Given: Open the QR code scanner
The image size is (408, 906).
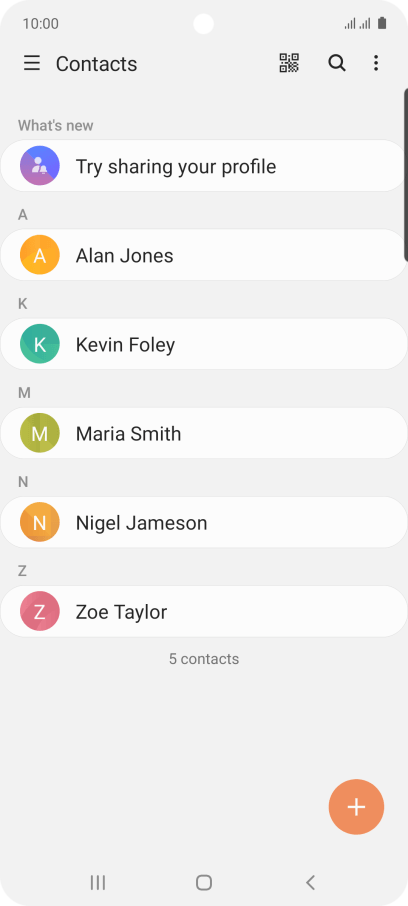Looking at the screenshot, I should point(289,63).
